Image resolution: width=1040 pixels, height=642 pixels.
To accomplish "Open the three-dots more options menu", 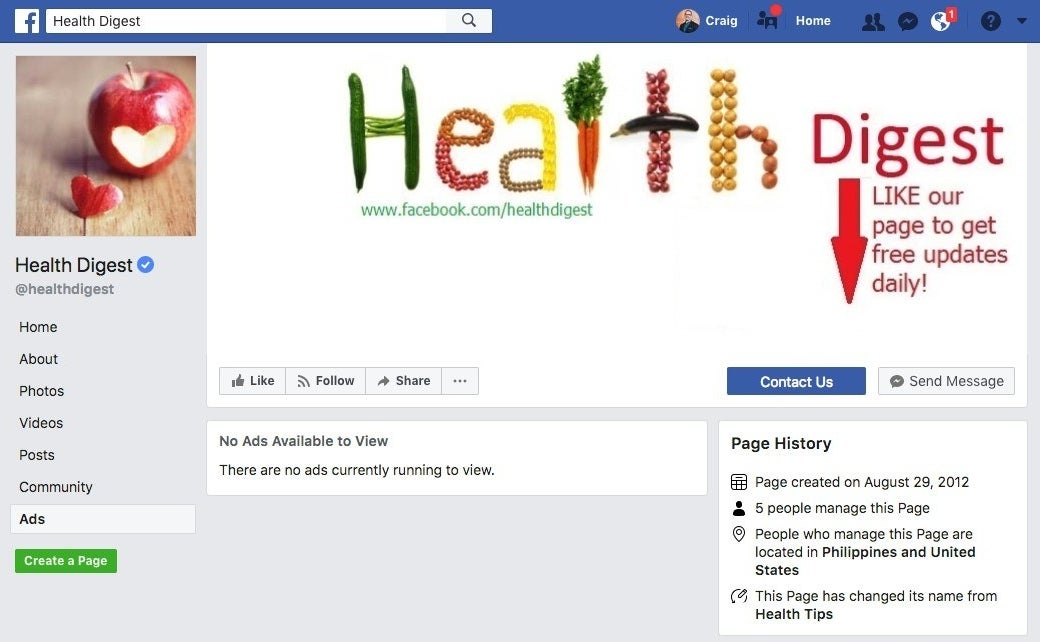I will pyautogui.click(x=460, y=381).
